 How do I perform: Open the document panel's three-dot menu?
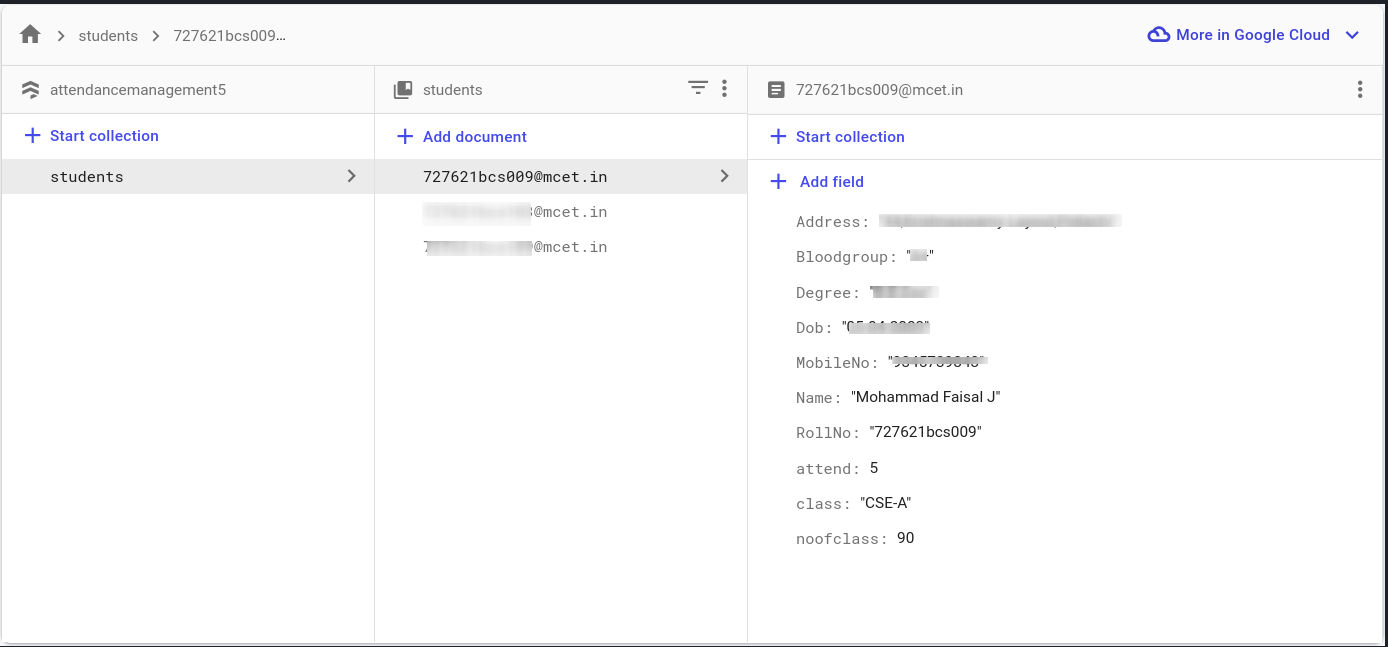[x=1360, y=89]
